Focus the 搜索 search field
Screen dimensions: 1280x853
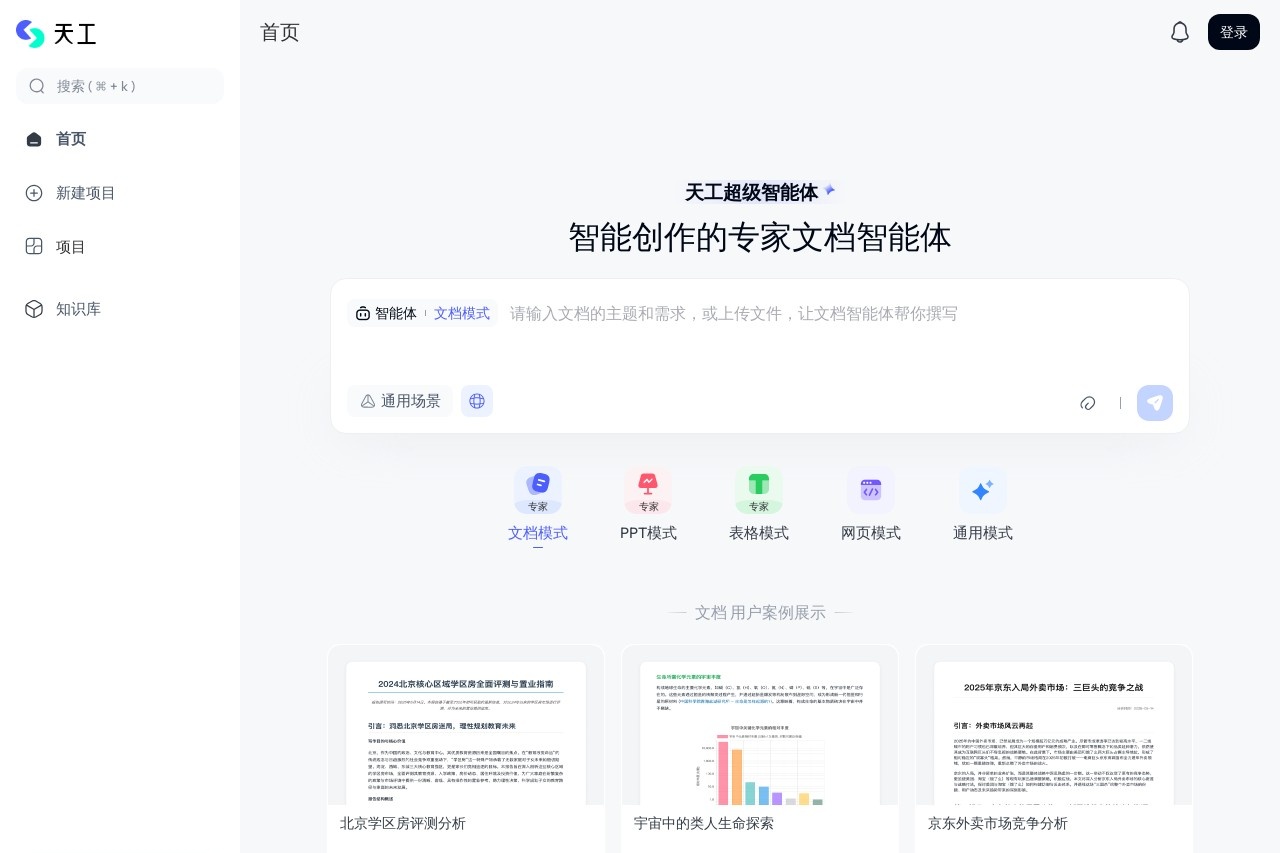point(120,86)
